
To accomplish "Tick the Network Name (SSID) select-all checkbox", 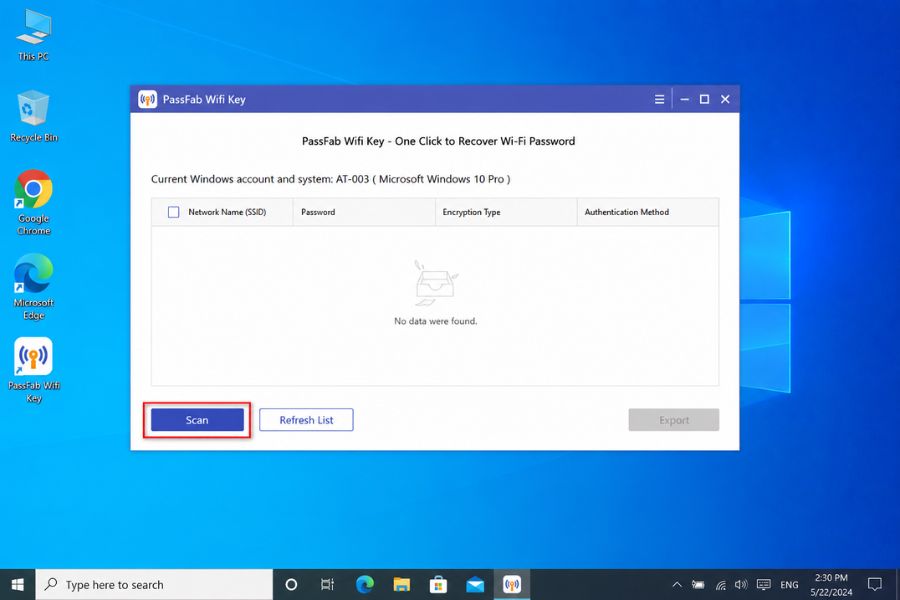I will (x=173, y=212).
